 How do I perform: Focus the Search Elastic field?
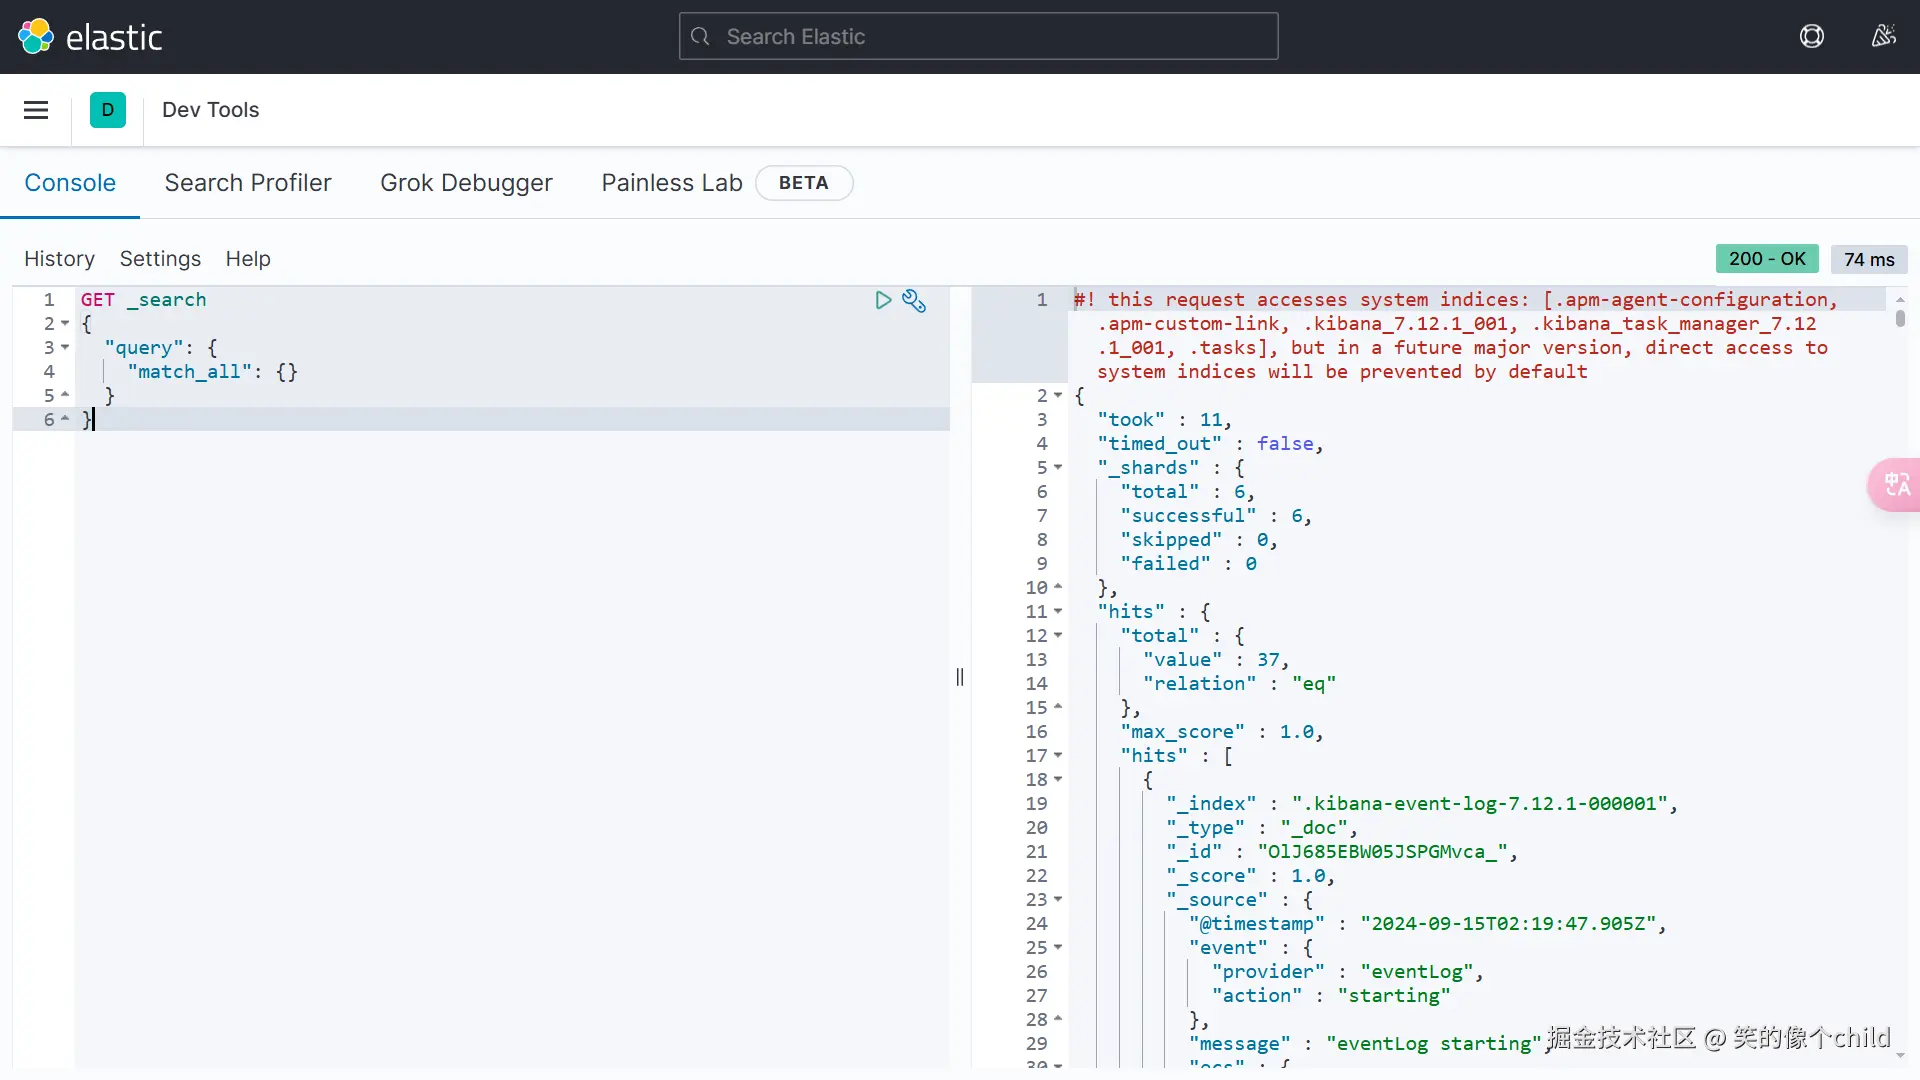979,37
